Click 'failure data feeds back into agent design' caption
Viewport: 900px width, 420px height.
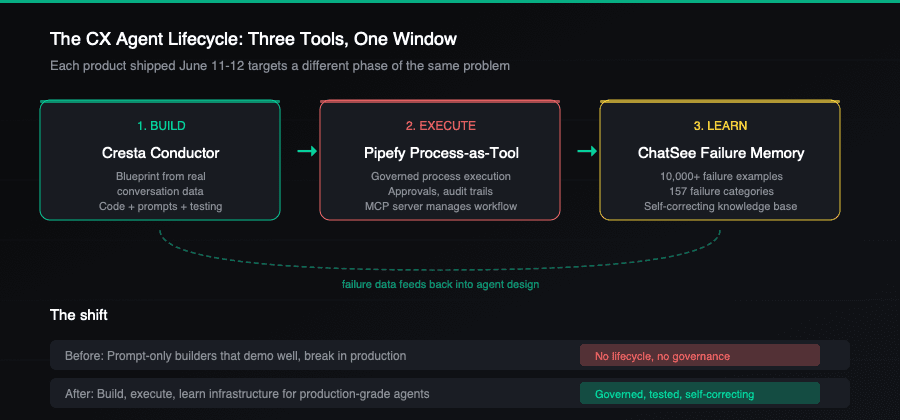[440, 285]
